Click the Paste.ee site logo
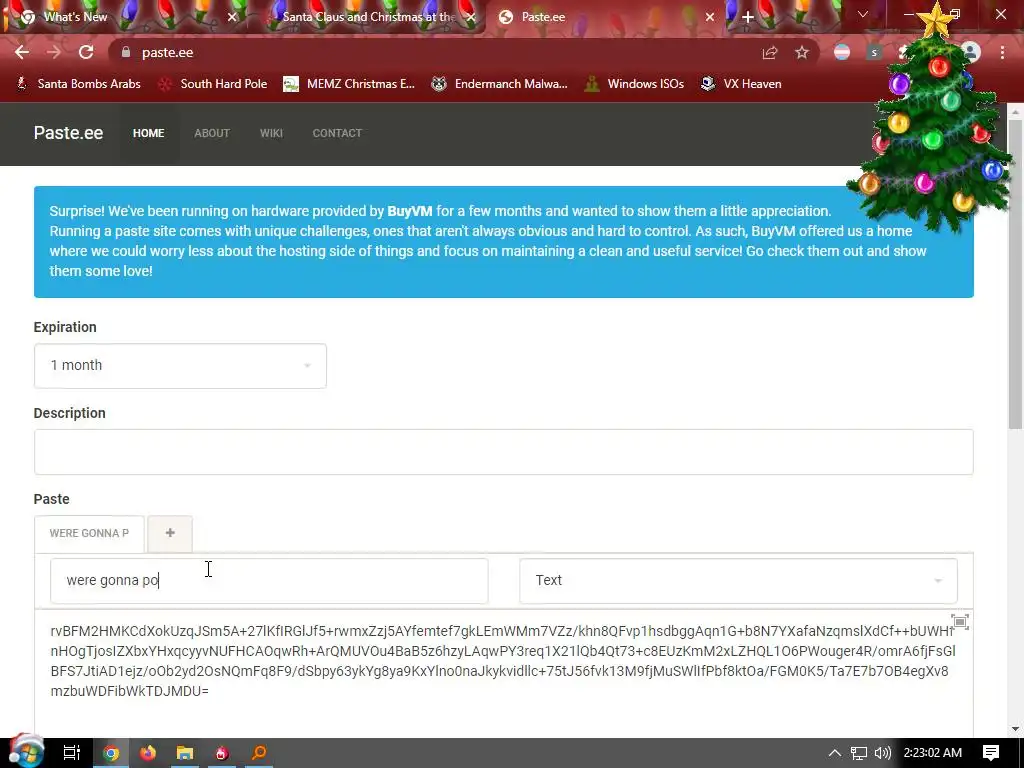The height and width of the screenshot is (768, 1024). click(68, 133)
